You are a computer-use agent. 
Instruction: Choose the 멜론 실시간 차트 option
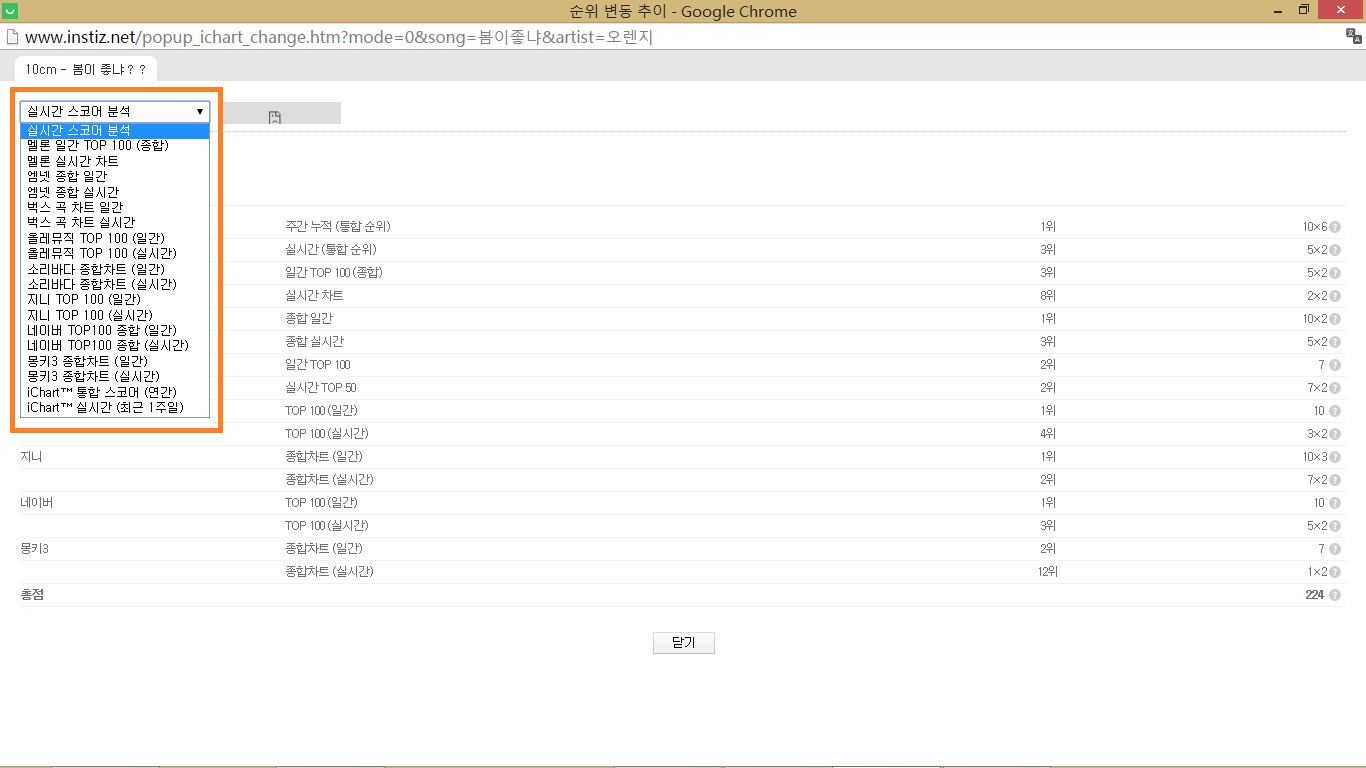[115, 161]
